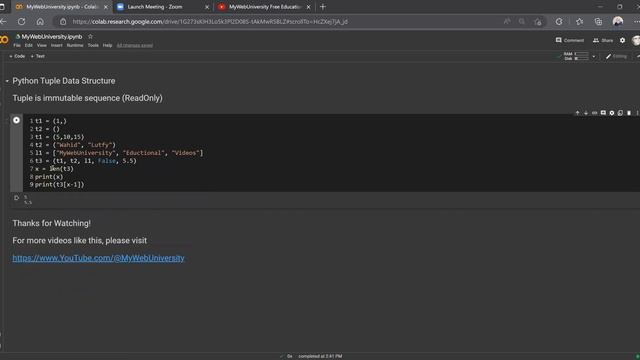Click 'Thanks for Watching!' text
640x360 pixels.
point(51,223)
